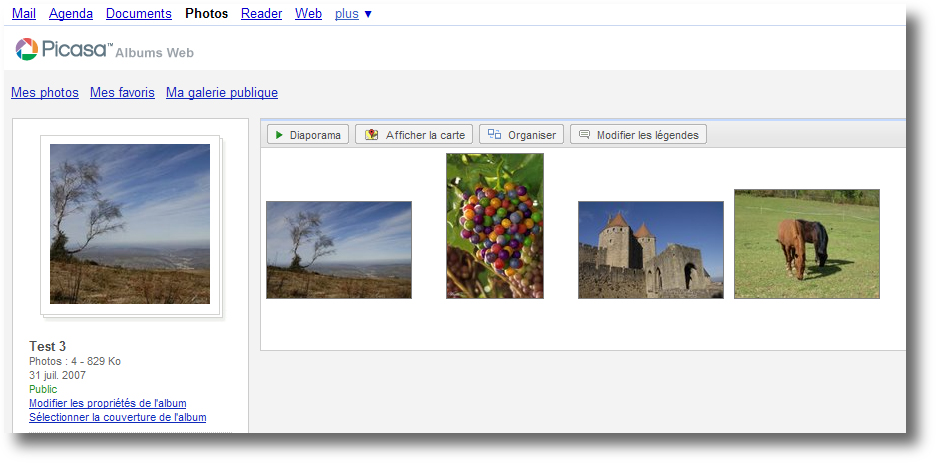Screen dimensions: 940x469
Task: Click the green Public status text
Action: [x=43, y=390]
